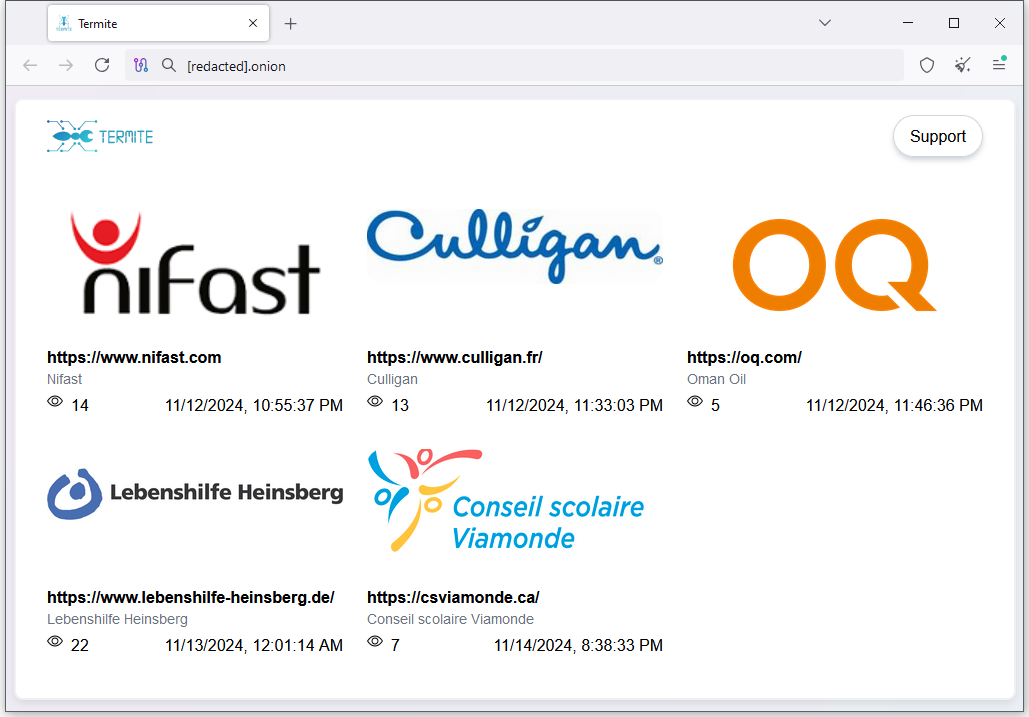Open a new tab with the plus button

(290, 24)
